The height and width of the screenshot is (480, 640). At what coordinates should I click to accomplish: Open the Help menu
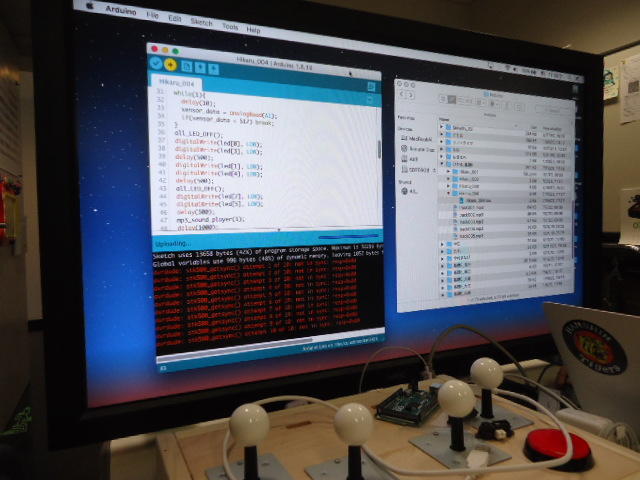pyautogui.click(x=253, y=29)
